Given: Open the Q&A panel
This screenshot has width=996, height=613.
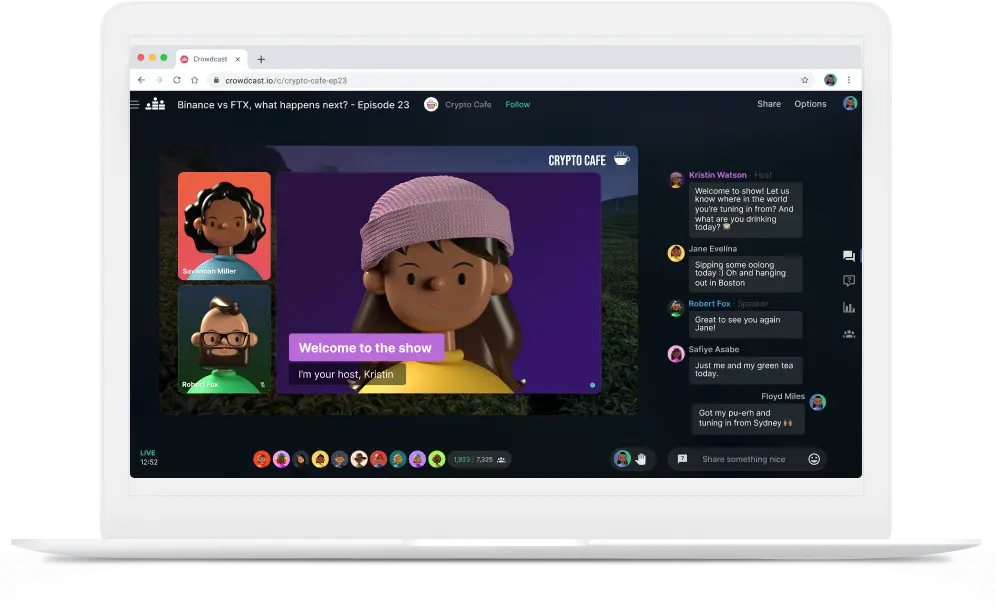Looking at the screenshot, I should point(848,281).
